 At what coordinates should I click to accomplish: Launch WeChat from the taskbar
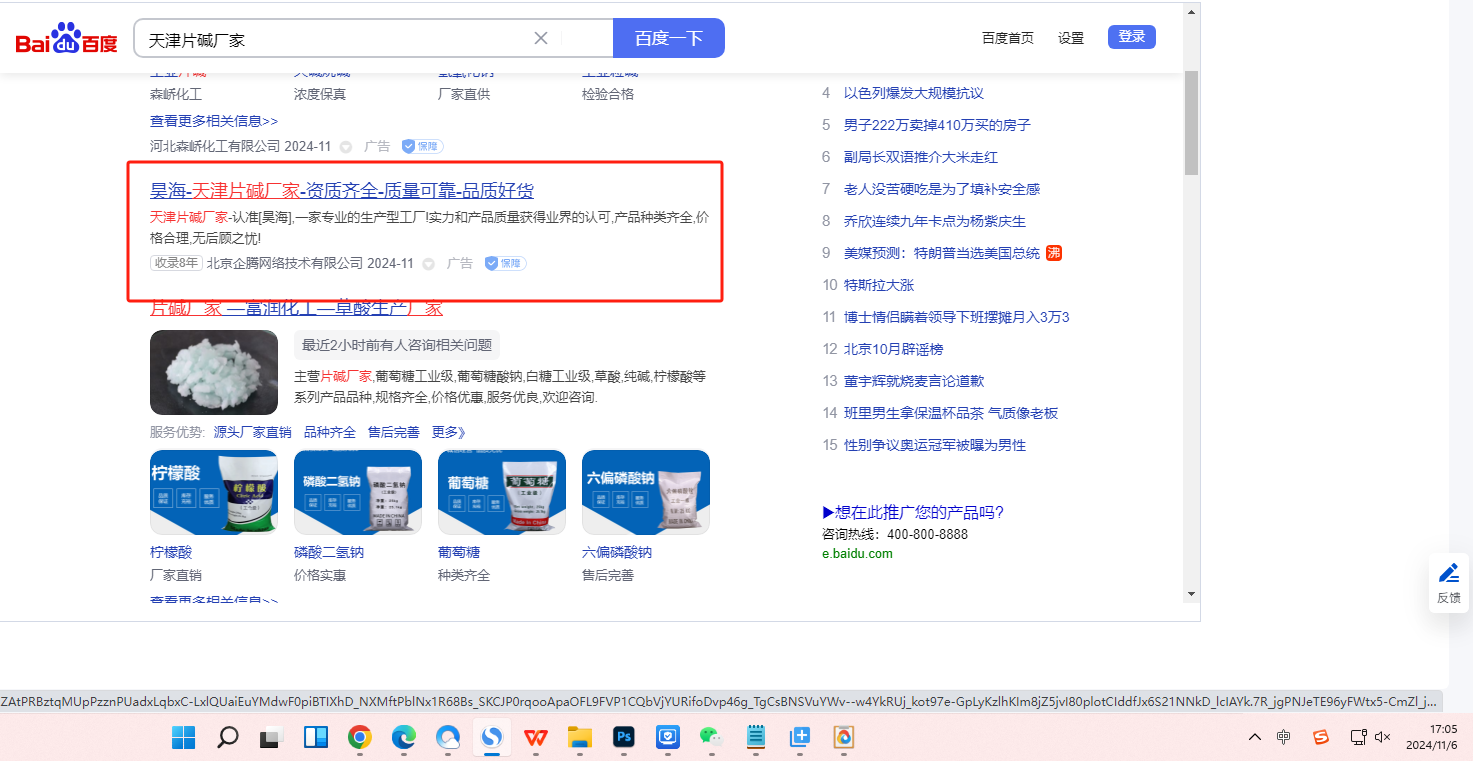[710, 738]
